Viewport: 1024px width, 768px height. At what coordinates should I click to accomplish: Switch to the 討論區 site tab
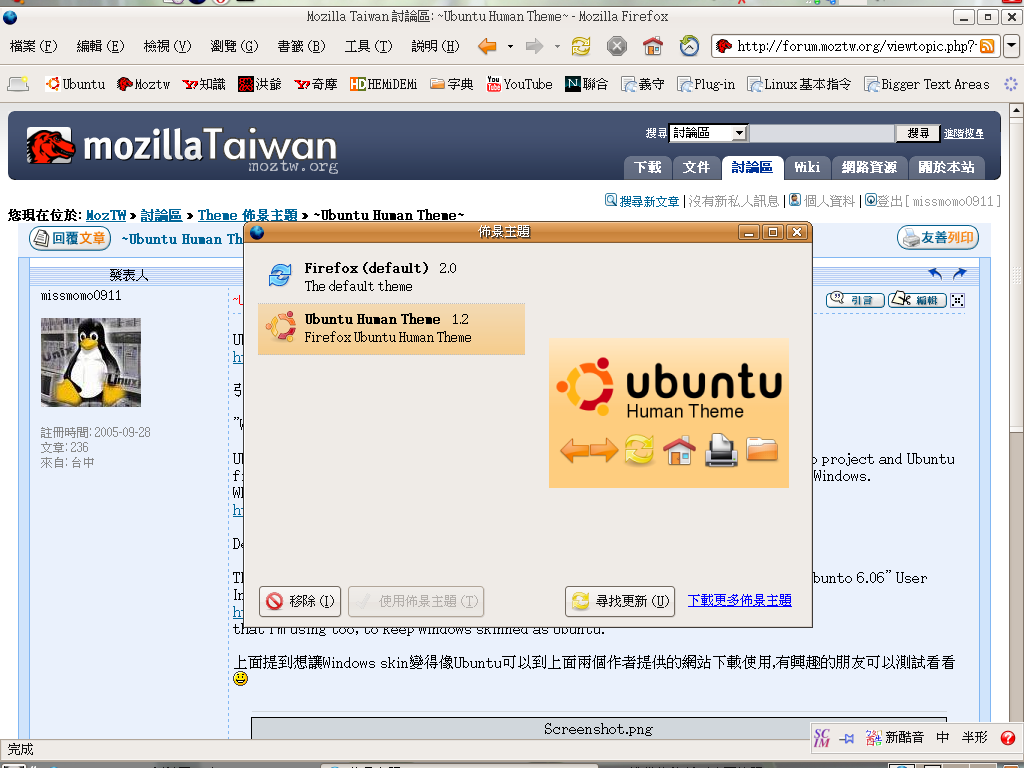pos(752,167)
